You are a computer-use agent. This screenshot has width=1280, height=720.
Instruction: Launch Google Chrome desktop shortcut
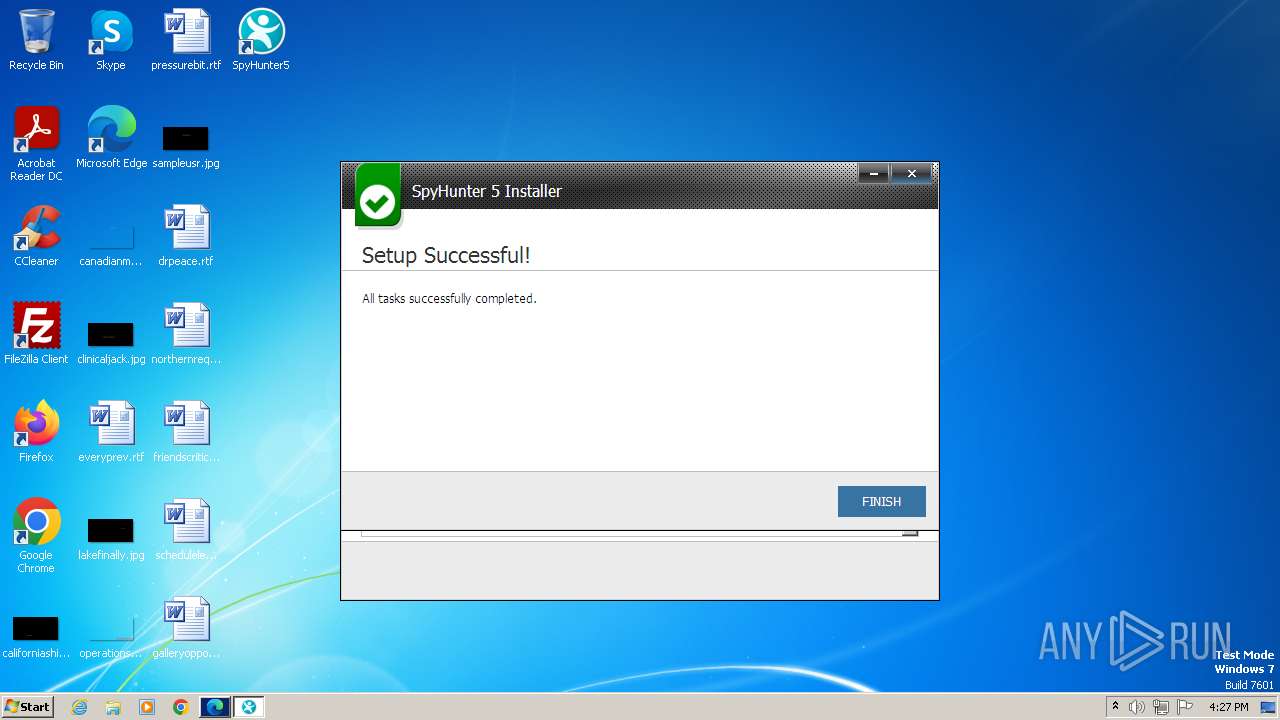pyautogui.click(x=36, y=536)
